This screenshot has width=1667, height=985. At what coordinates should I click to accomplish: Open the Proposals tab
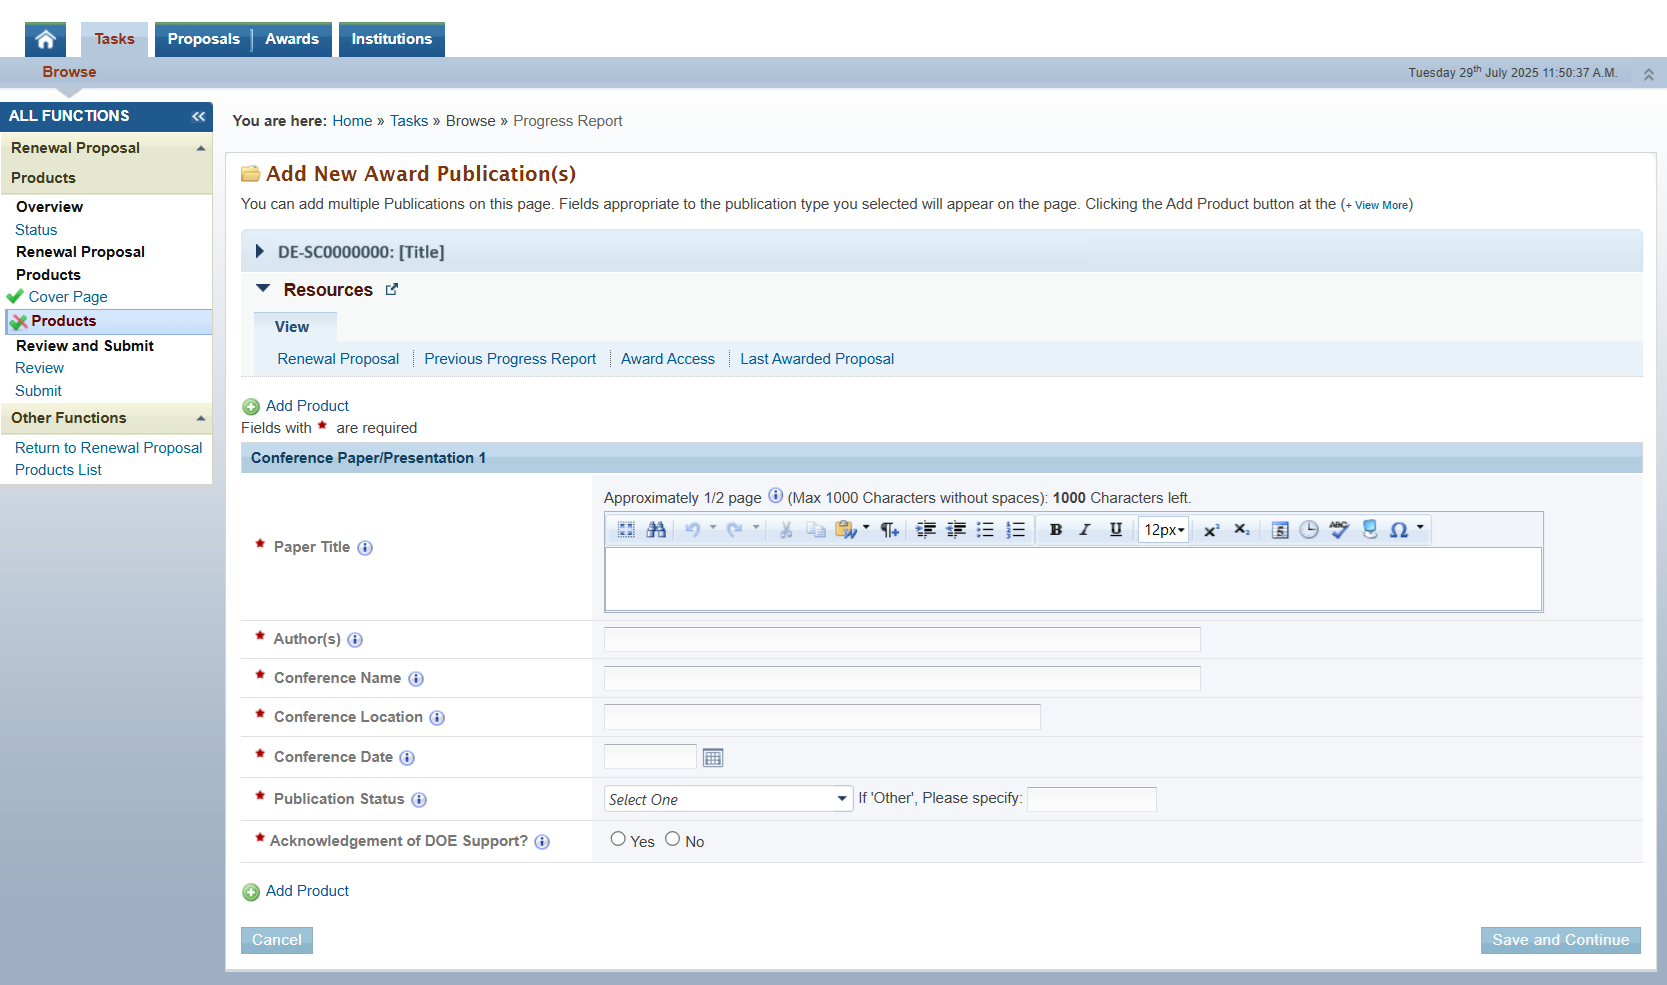click(x=203, y=39)
